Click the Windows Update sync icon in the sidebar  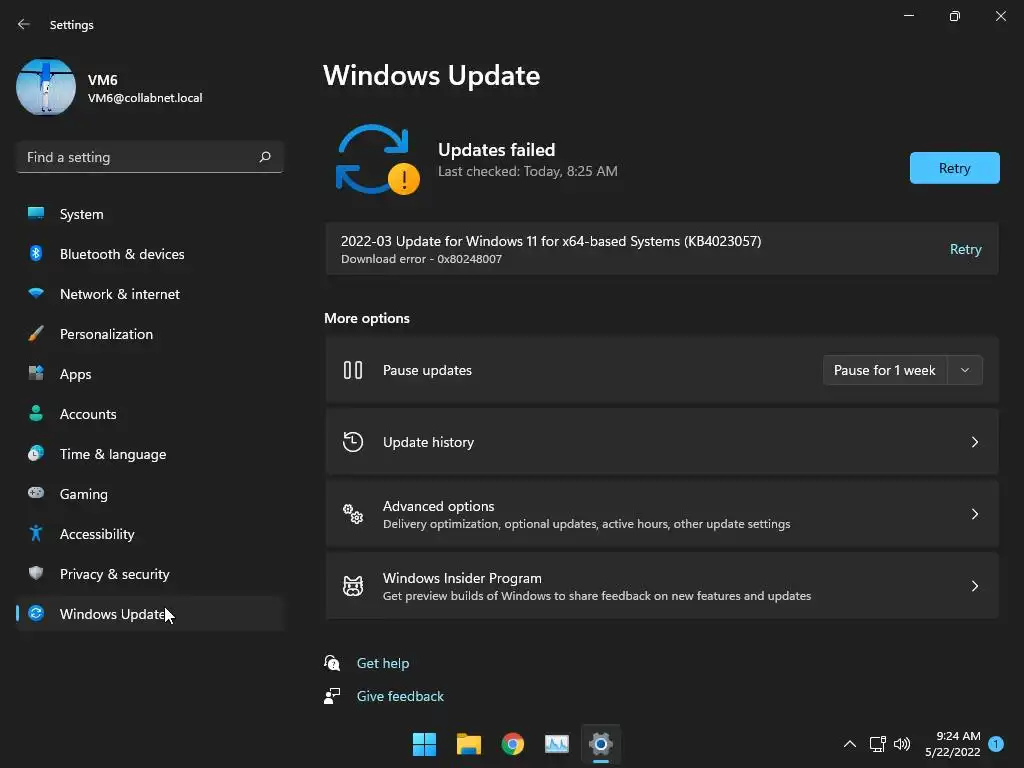tap(36, 613)
